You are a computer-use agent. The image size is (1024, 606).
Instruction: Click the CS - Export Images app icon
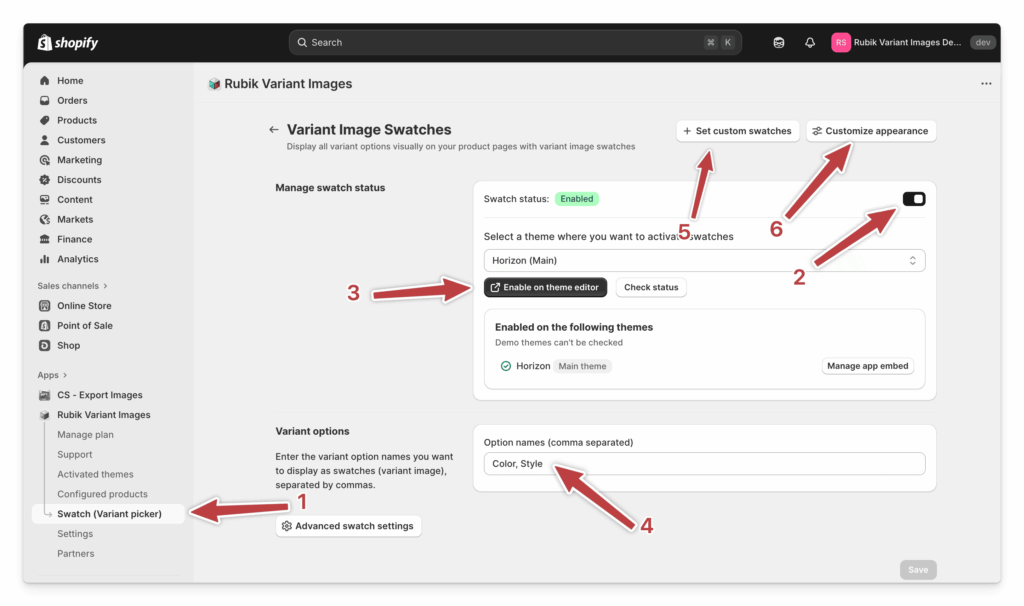44,395
